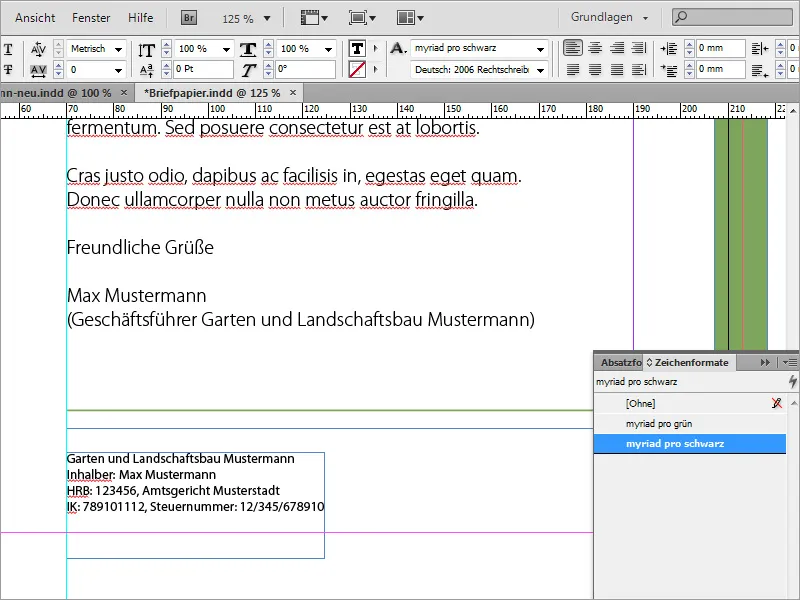
Task: Open the view options icon menu
Action: pyautogui.click(x=314, y=18)
